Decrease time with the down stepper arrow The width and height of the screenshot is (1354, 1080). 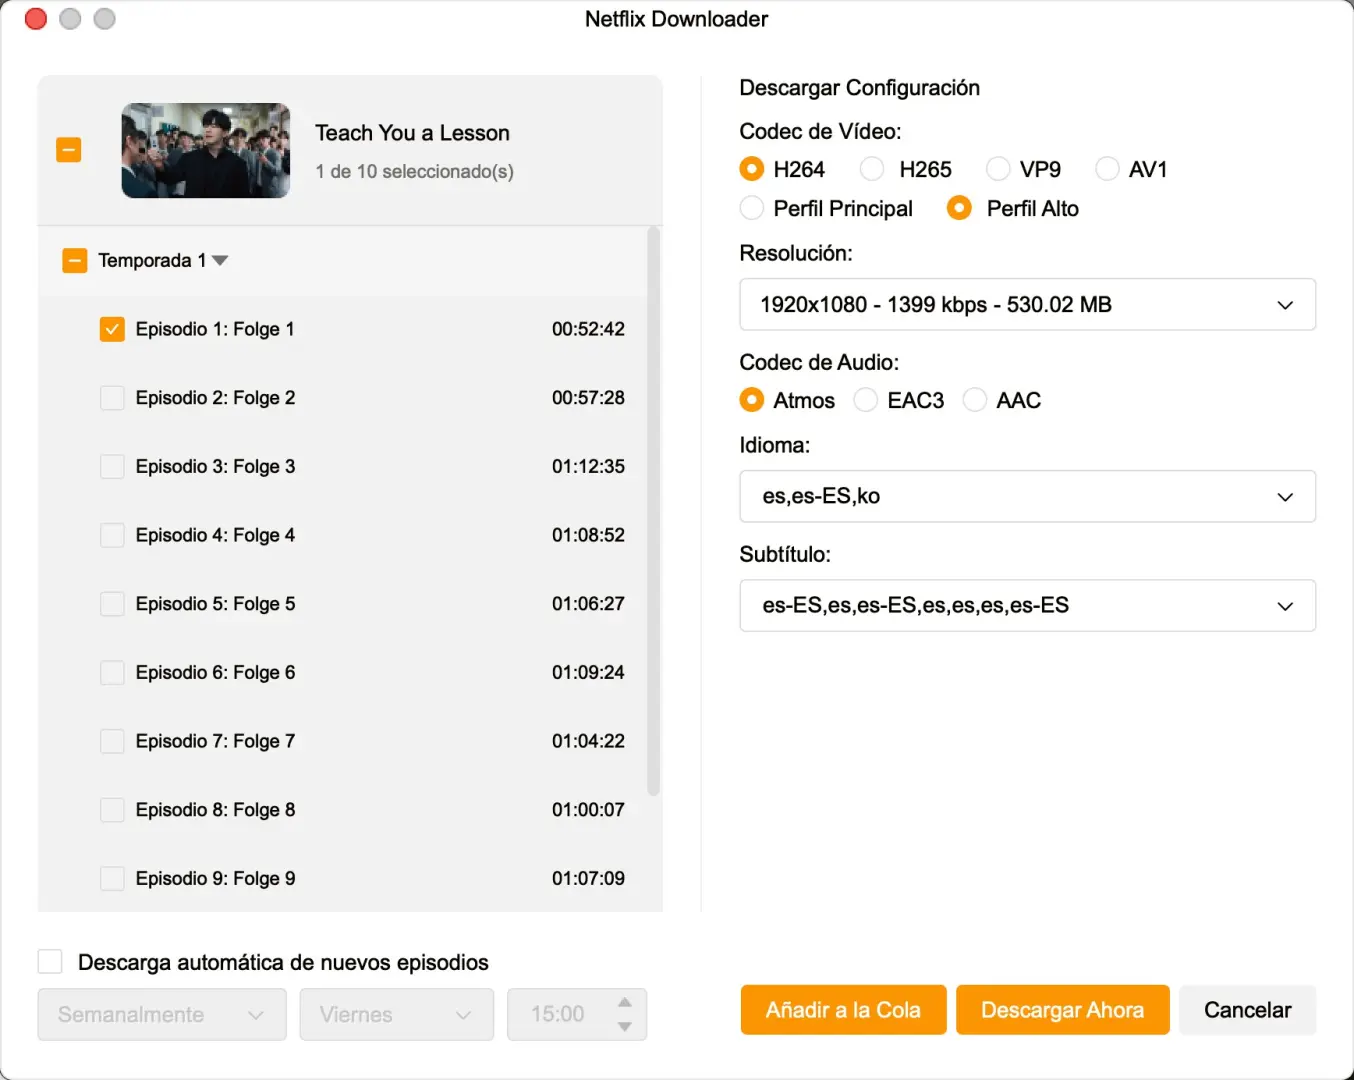click(625, 1027)
